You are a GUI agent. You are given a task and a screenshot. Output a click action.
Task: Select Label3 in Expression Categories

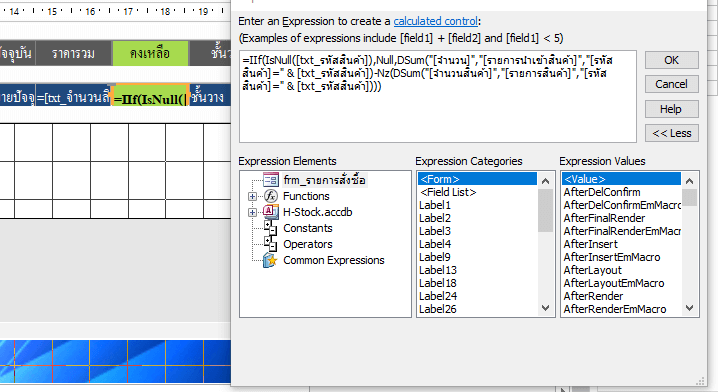(477, 231)
